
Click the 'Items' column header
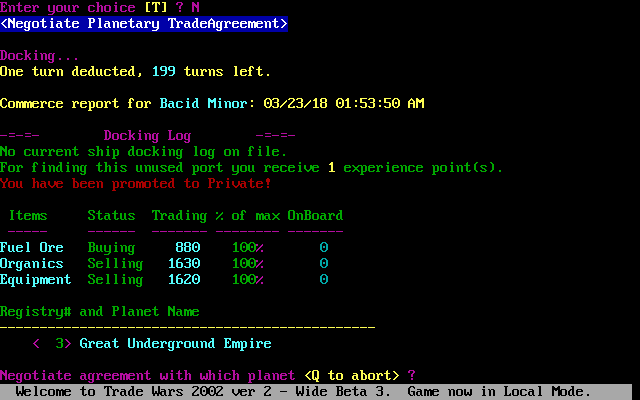click(x=28, y=216)
